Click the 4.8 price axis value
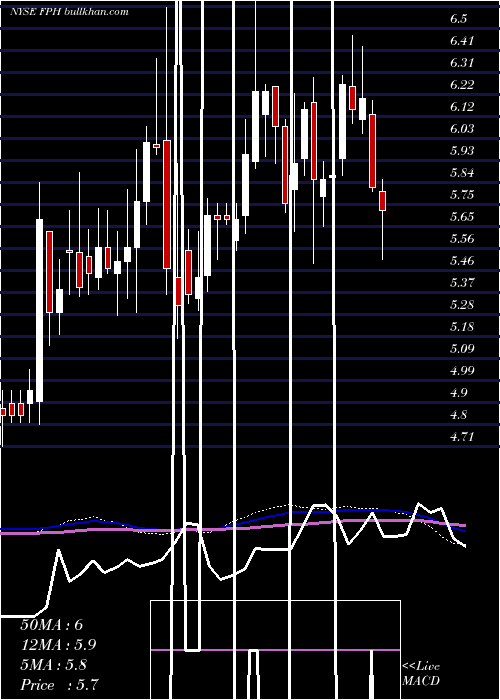The image size is (500, 700). click(x=459, y=415)
